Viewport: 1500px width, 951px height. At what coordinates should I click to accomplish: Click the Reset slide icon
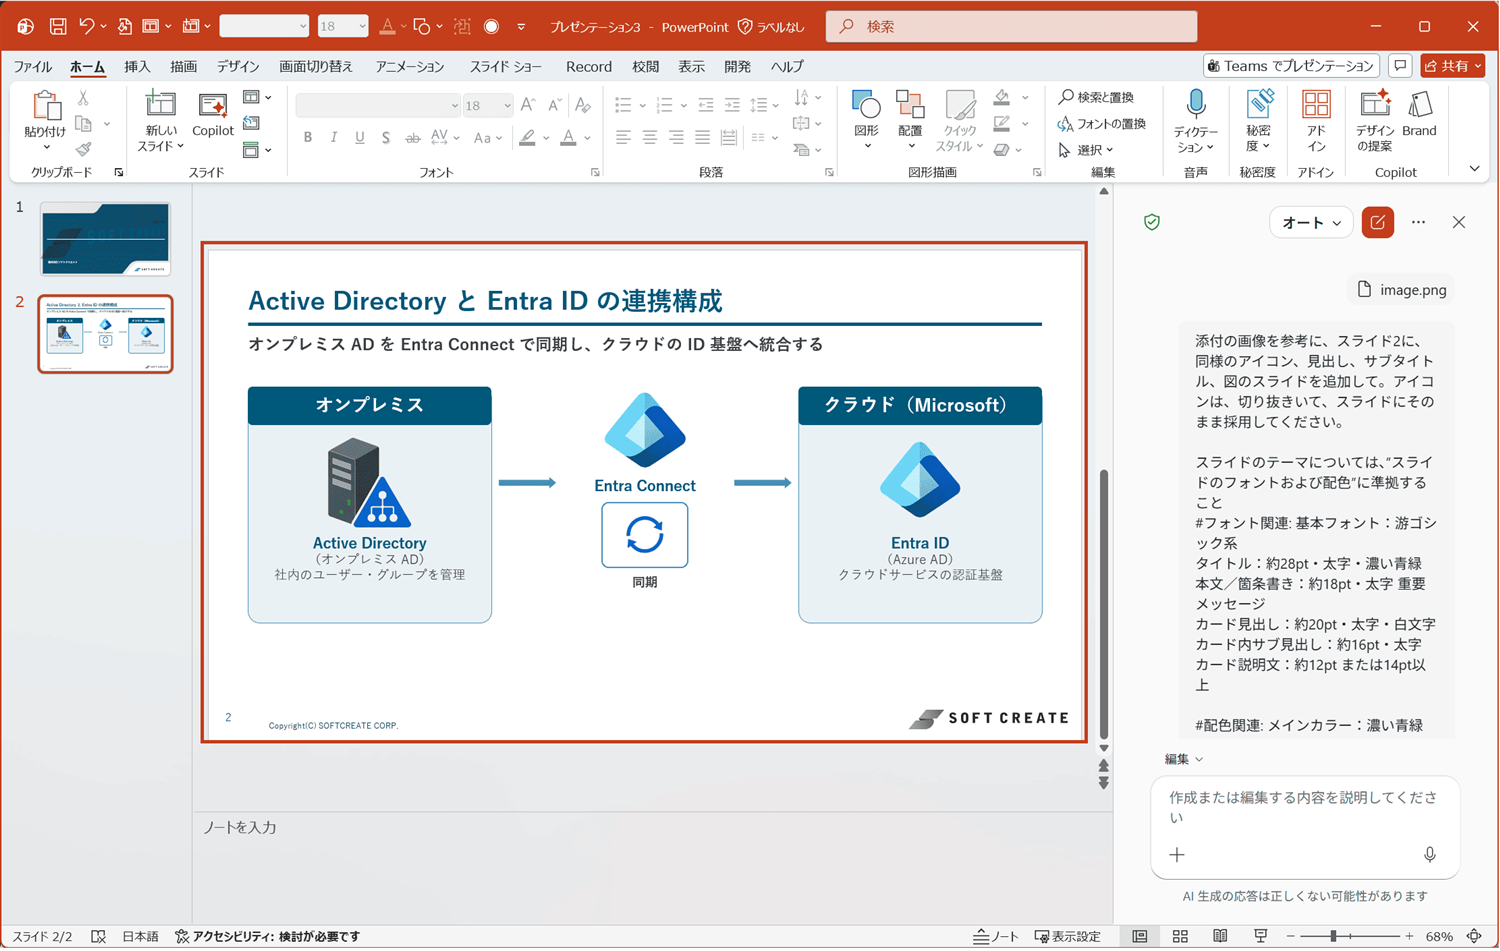coord(251,123)
